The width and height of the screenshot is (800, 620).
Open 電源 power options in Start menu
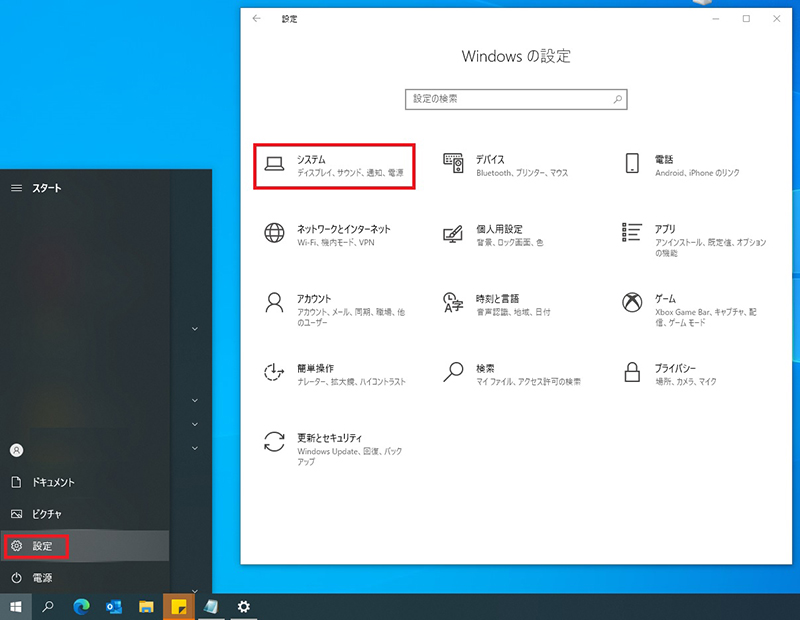click(85, 578)
